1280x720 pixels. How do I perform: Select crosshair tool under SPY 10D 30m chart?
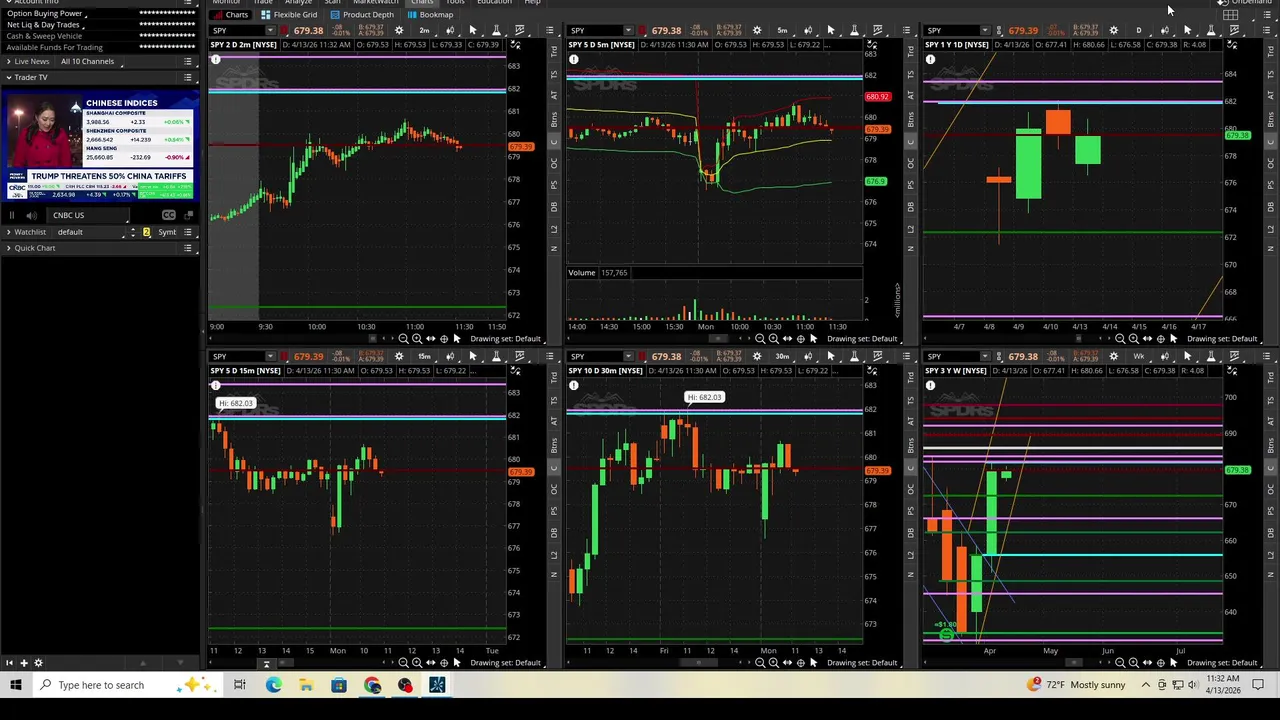pyautogui.click(x=800, y=663)
